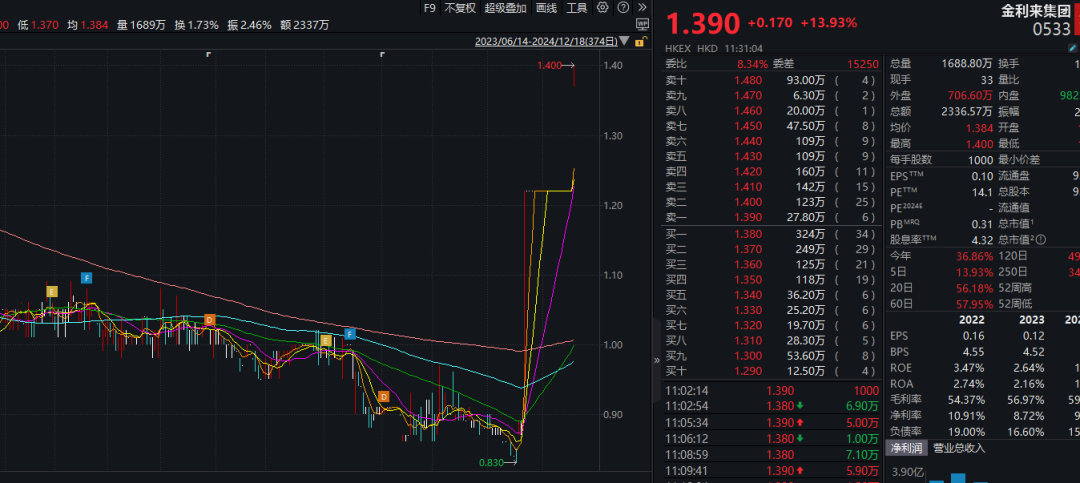Open the 不复权 adjustment dropdown

pyautogui.click(x=460, y=8)
